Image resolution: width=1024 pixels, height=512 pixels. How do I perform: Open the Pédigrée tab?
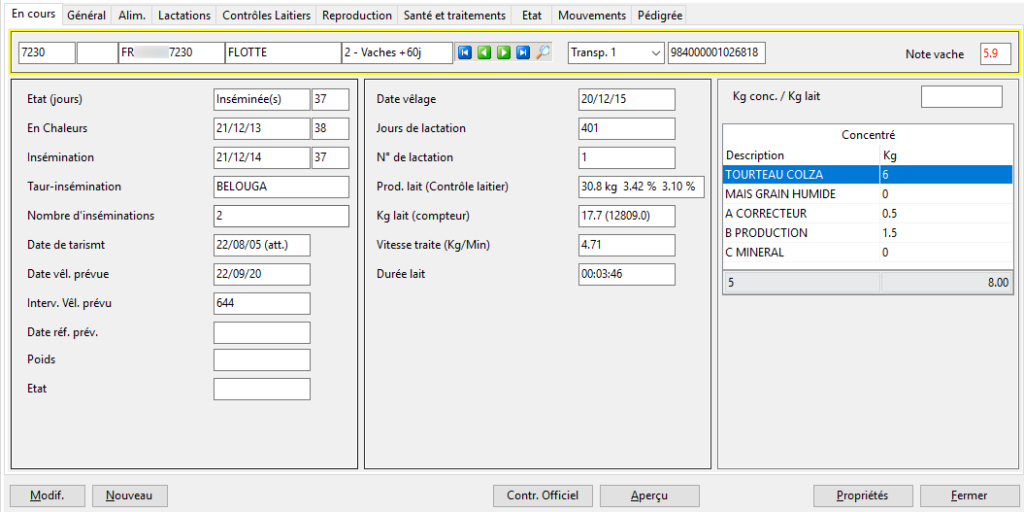click(x=660, y=16)
